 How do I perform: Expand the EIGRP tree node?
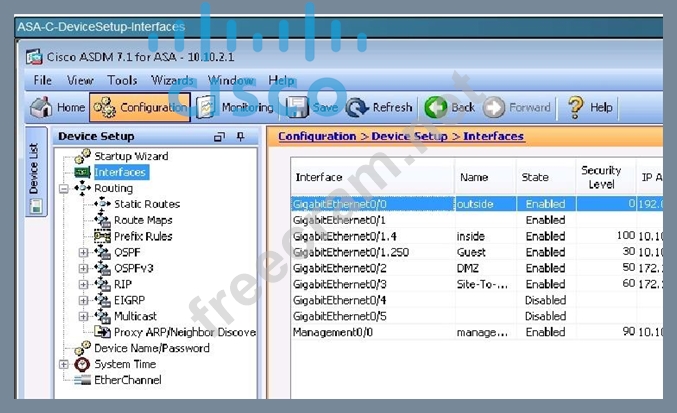tap(84, 300)
